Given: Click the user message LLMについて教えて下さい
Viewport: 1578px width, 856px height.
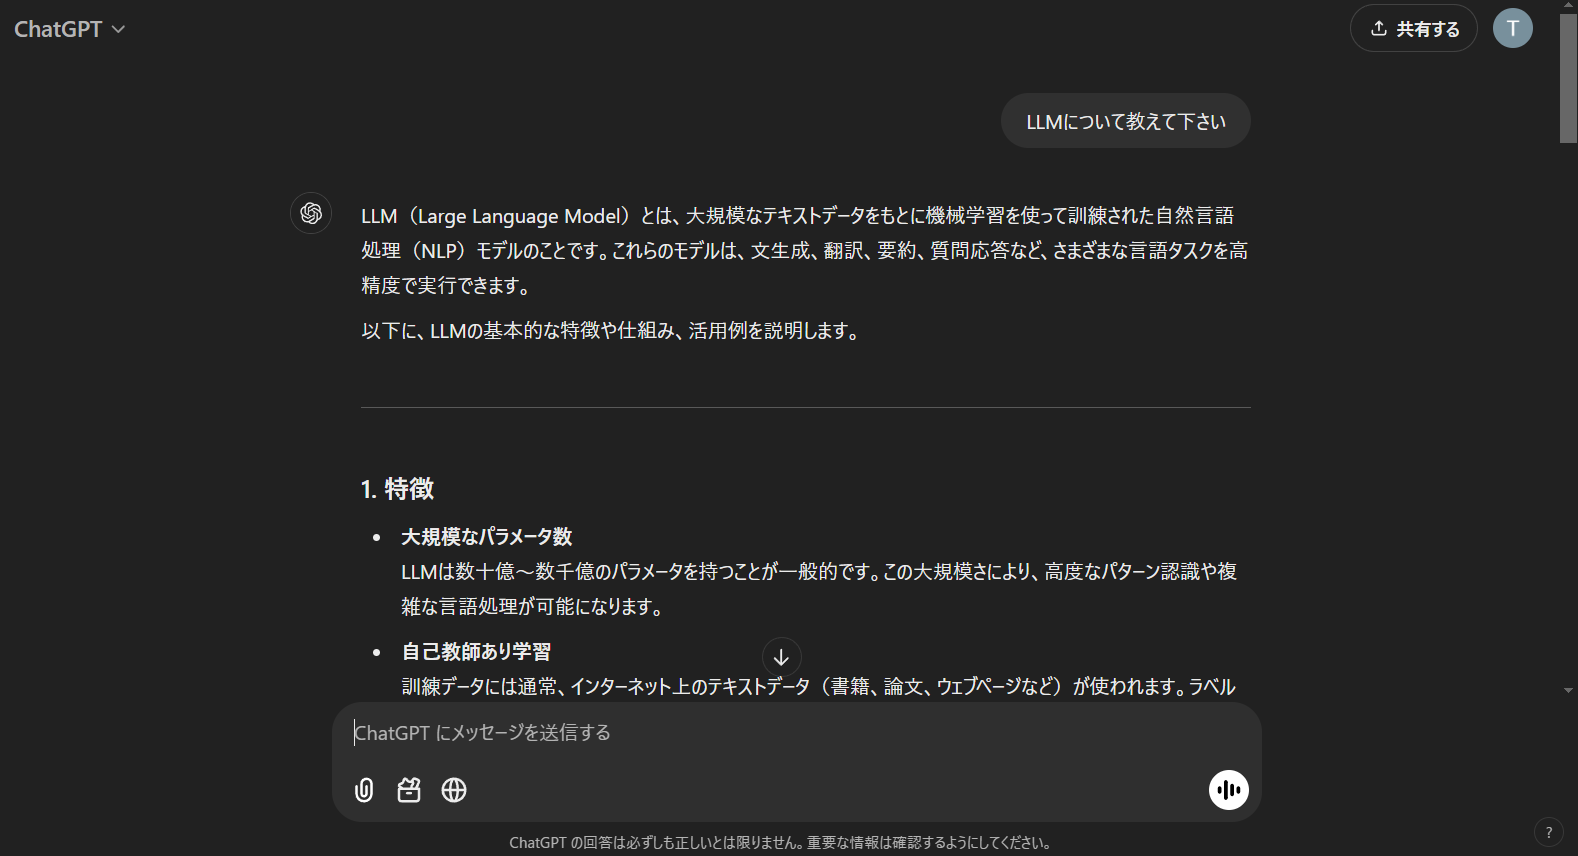Looking at the screenshot, I should pos(1126,121).
